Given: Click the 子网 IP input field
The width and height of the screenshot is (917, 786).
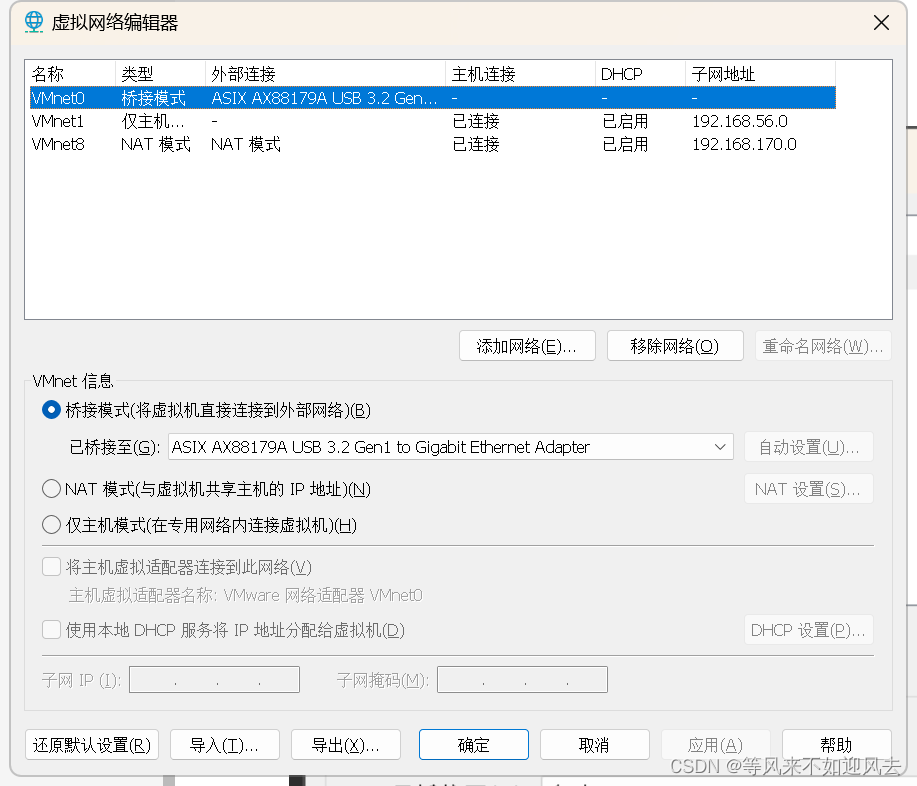Looking at the screenshot, I should pos(213,679).
